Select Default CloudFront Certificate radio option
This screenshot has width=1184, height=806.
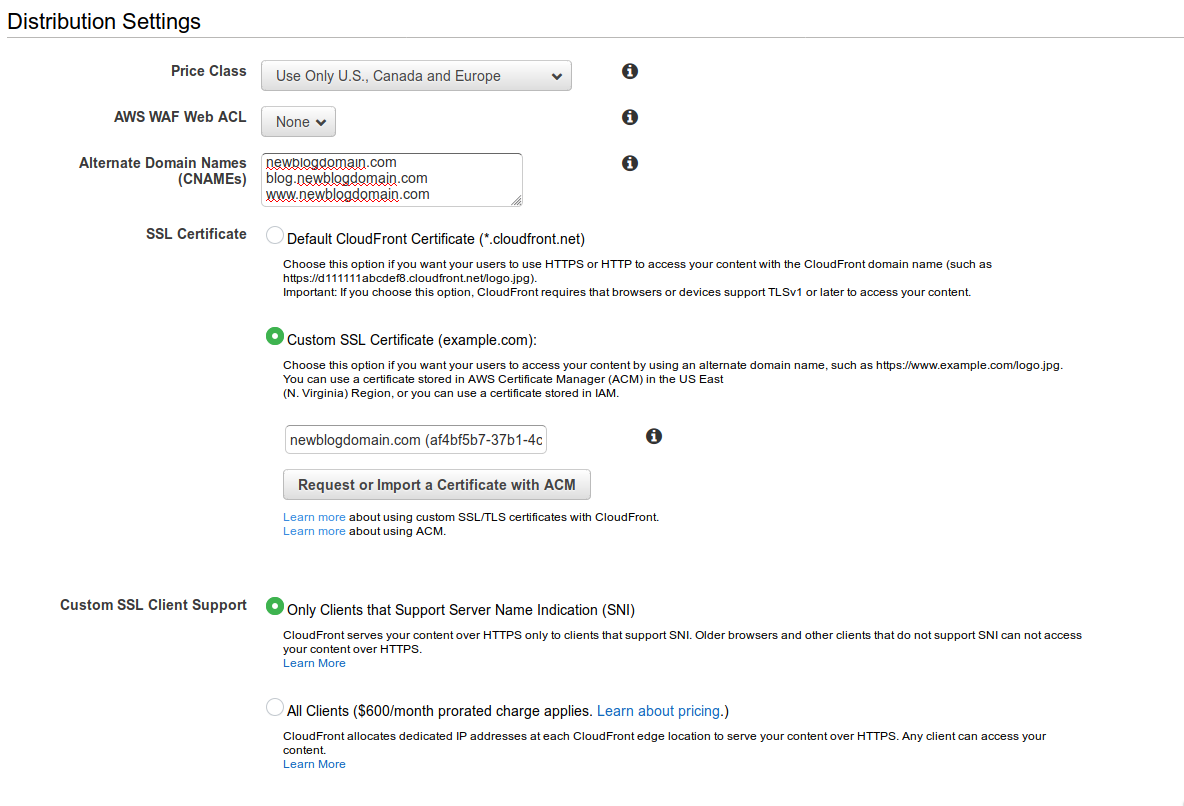[x=275, y=235]
